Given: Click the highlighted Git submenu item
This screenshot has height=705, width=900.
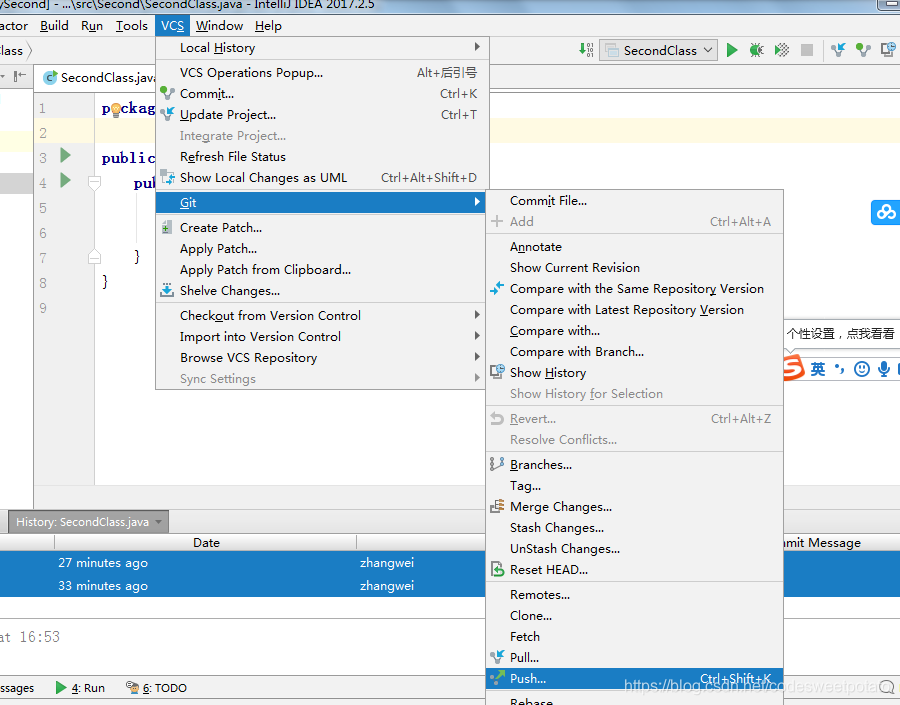Looking at the screenshot, I should [x=320, y=203].
